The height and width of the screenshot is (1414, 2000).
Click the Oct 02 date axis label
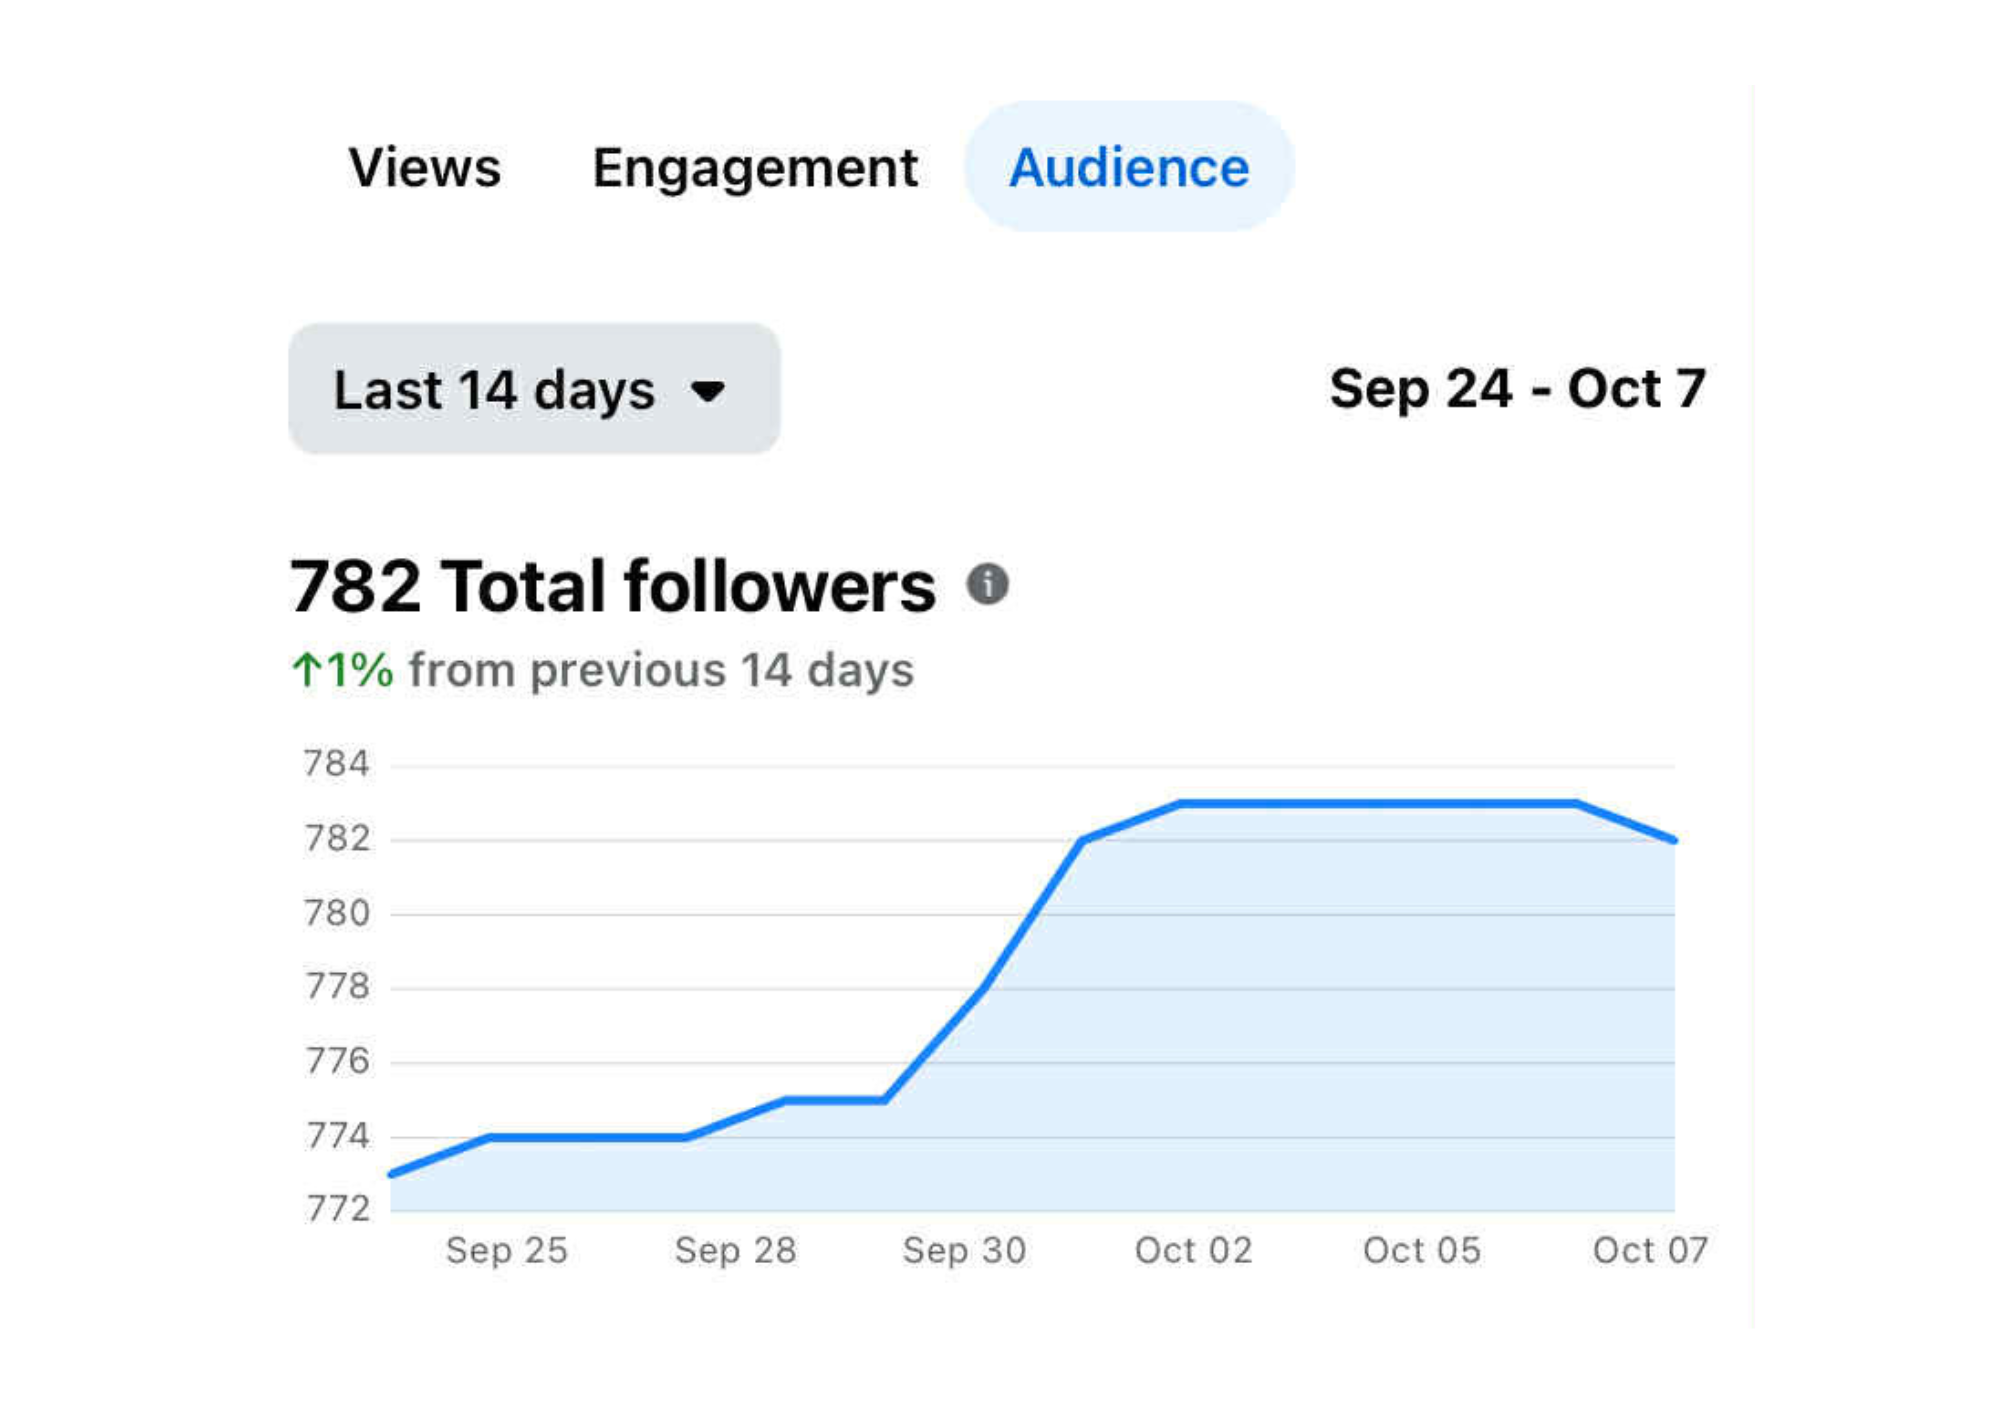[1193, 1250]
